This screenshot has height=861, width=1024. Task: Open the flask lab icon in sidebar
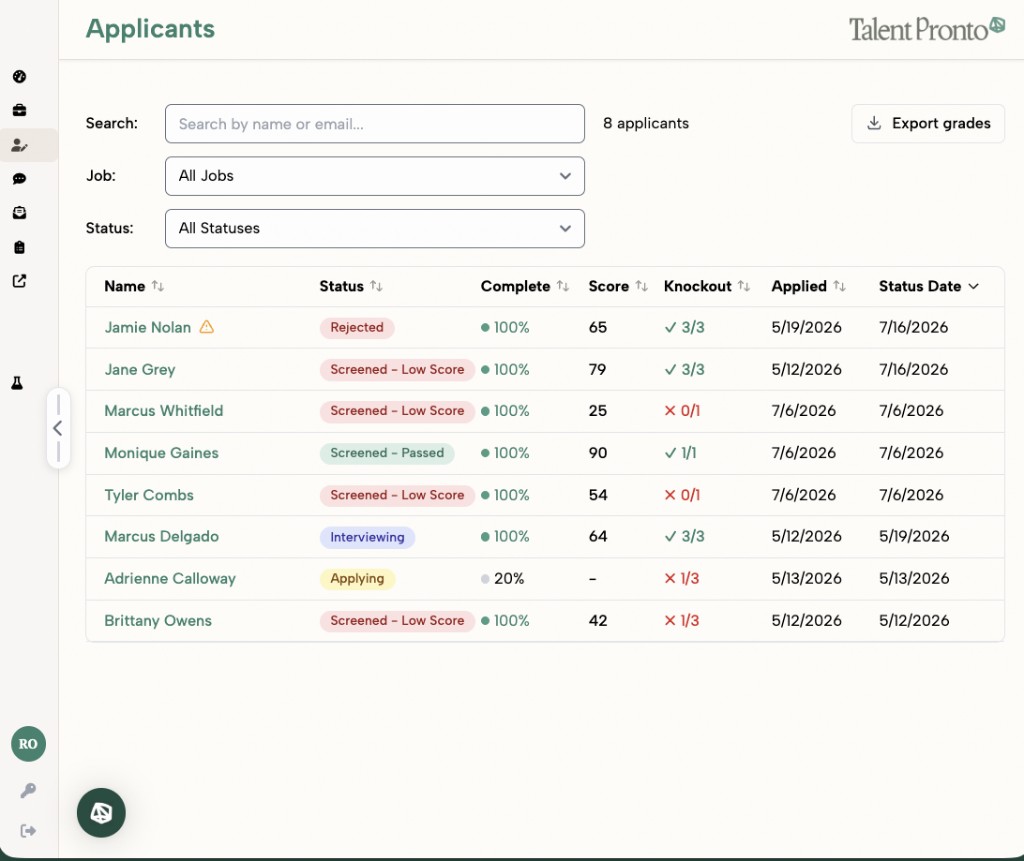tap(18, 383)
